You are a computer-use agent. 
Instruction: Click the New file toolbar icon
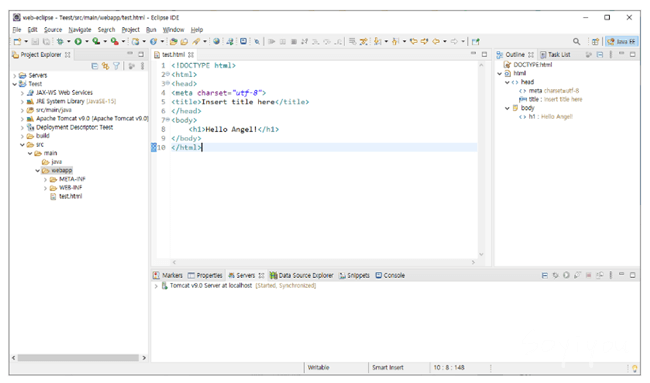(x=17, y=41)
